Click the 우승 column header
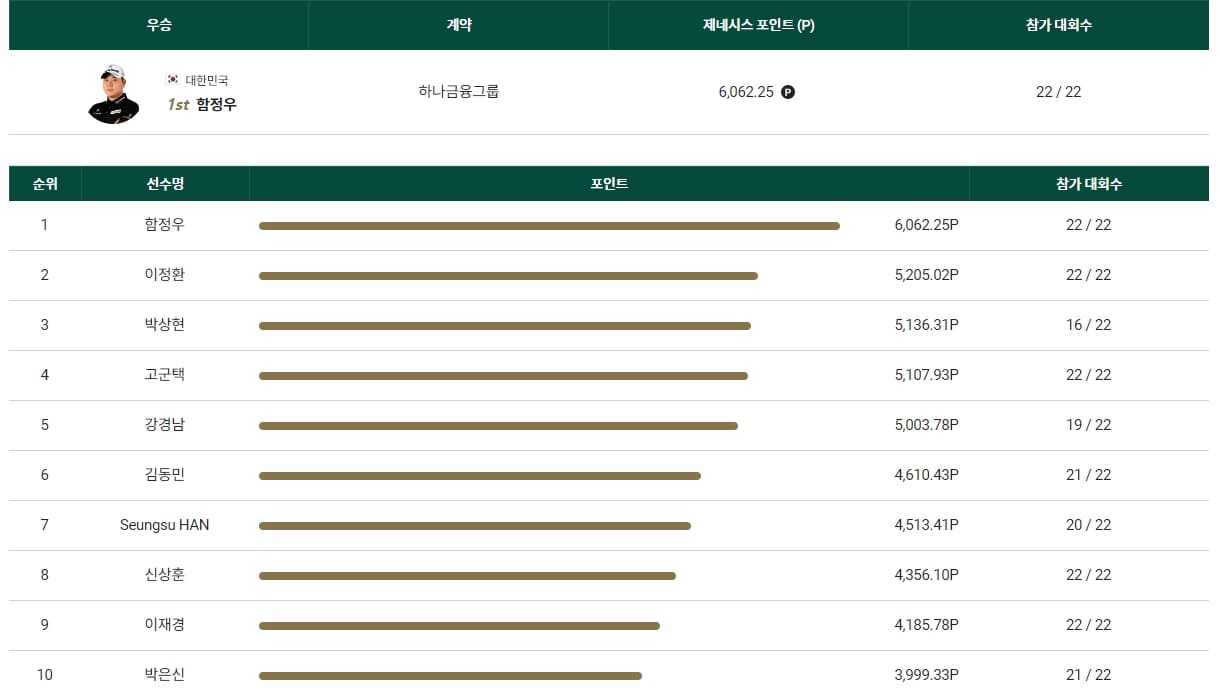This screenshot has height=698, width=1220. click(x=158, y=25)
